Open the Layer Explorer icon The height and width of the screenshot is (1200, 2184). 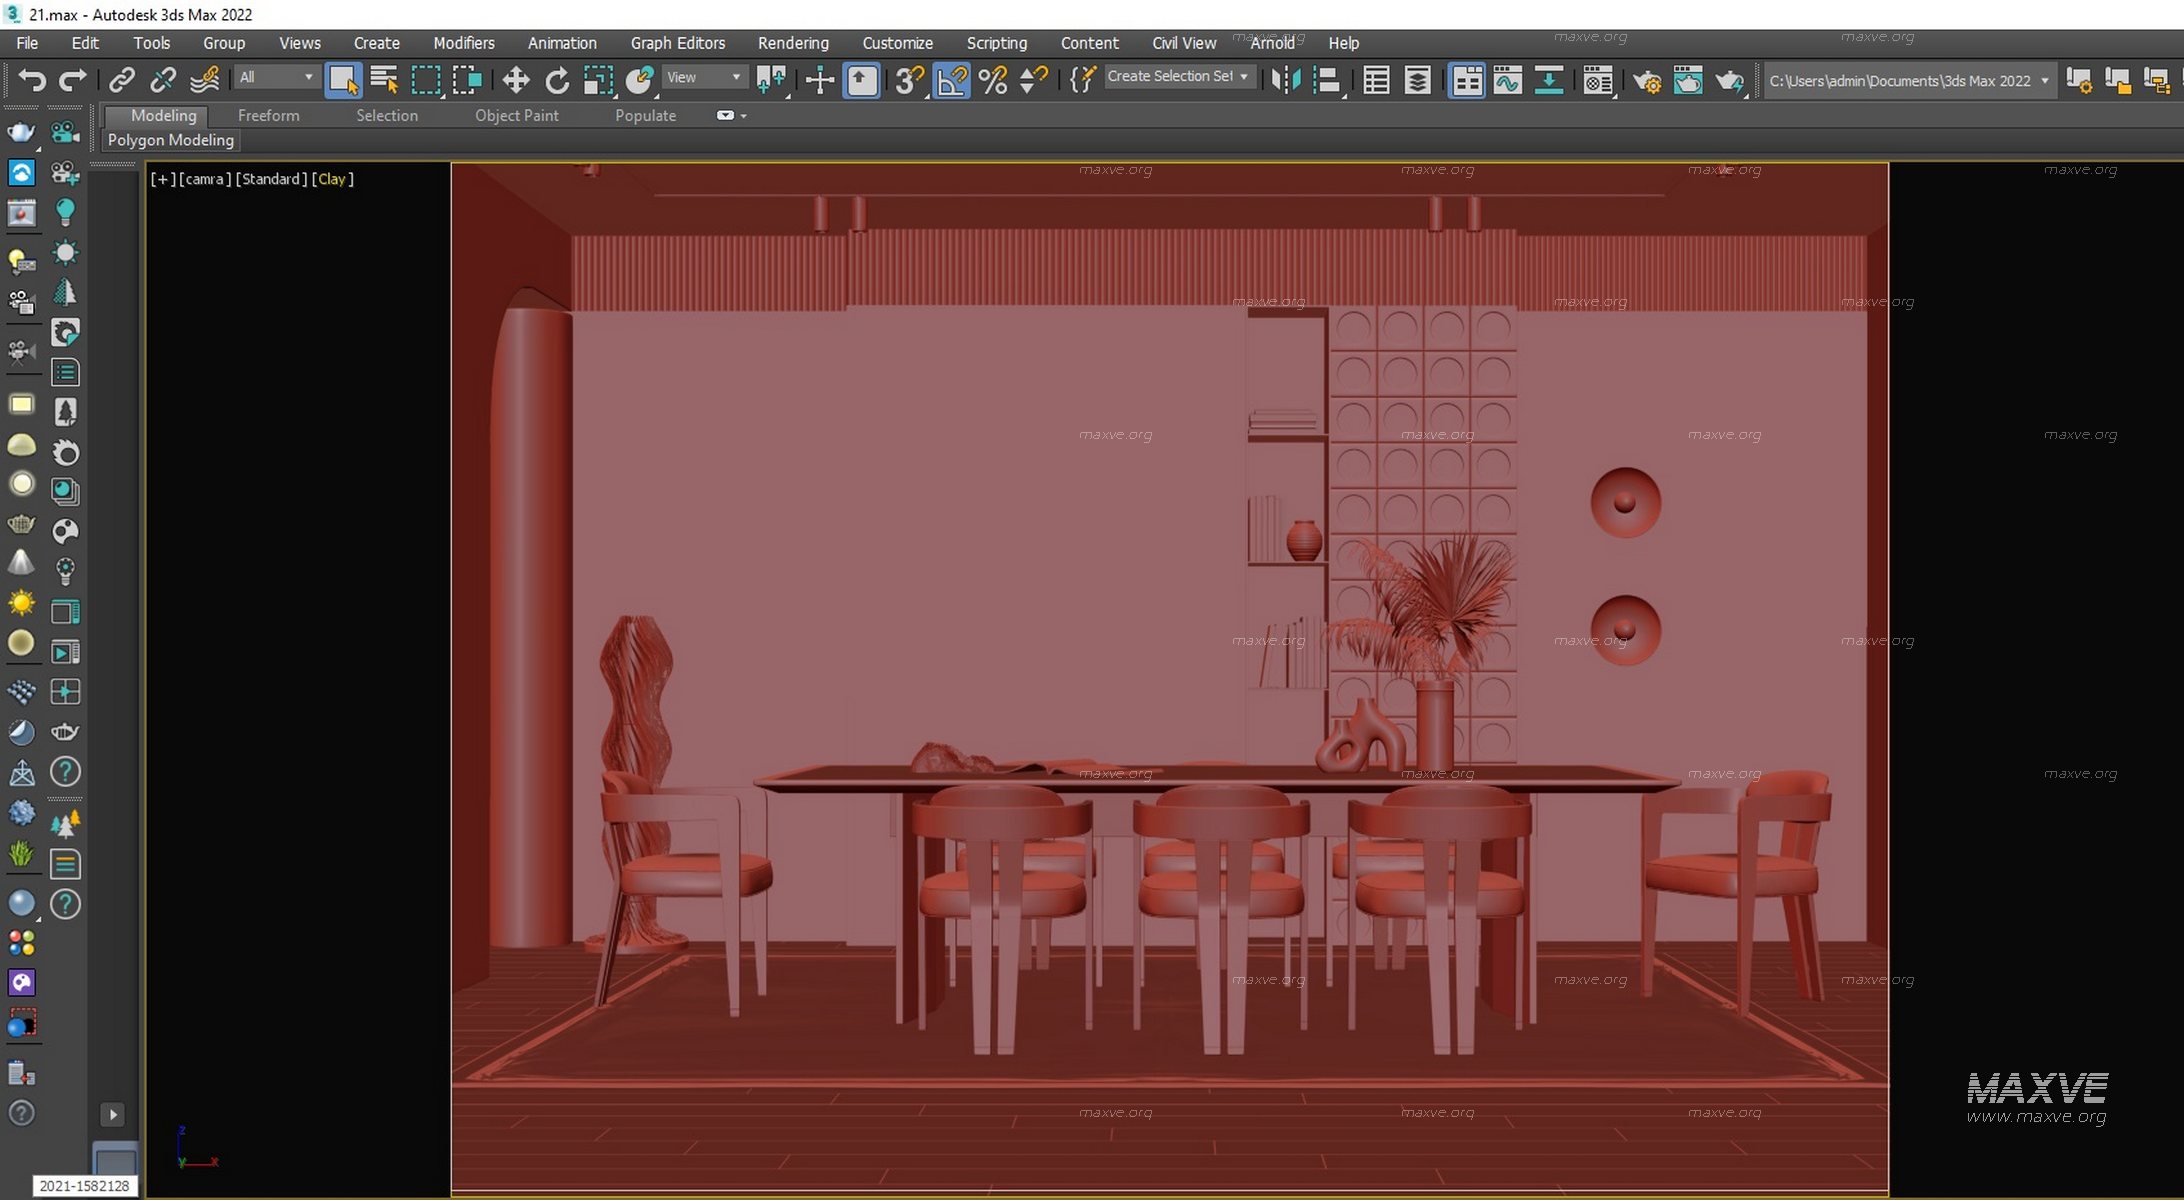[1417, 80]
